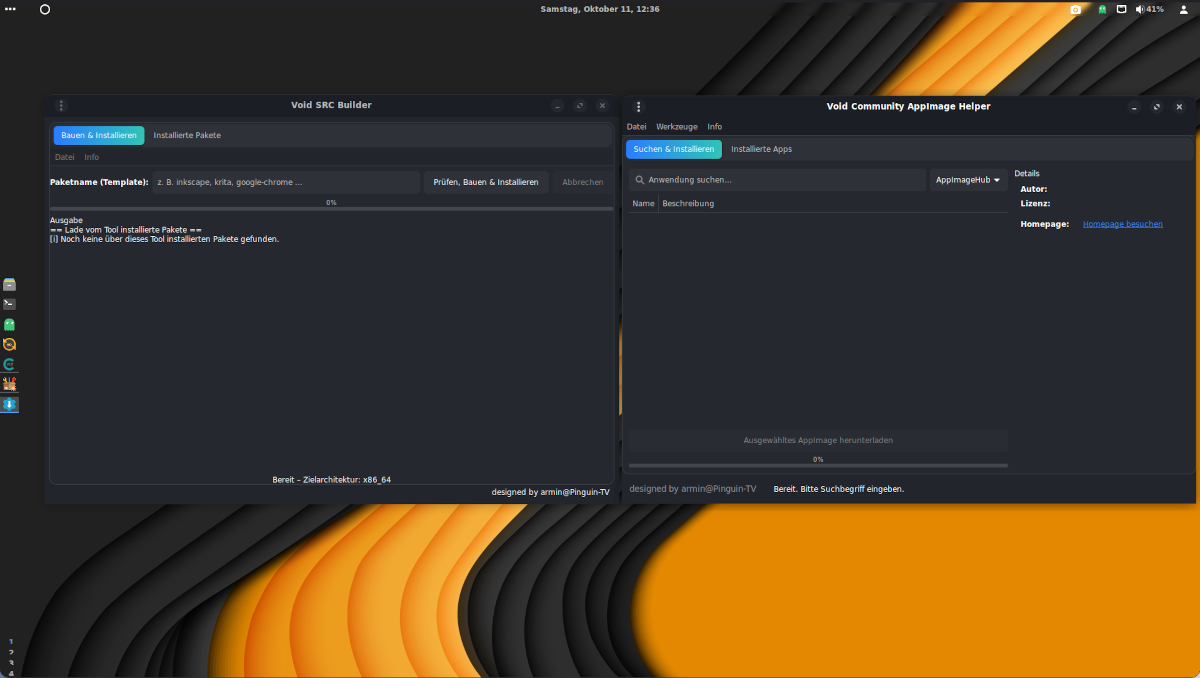Viewport: 1200px width, 678px height.
Task: Open the Info menu in SRC Builder
Action: click(92, 157)
